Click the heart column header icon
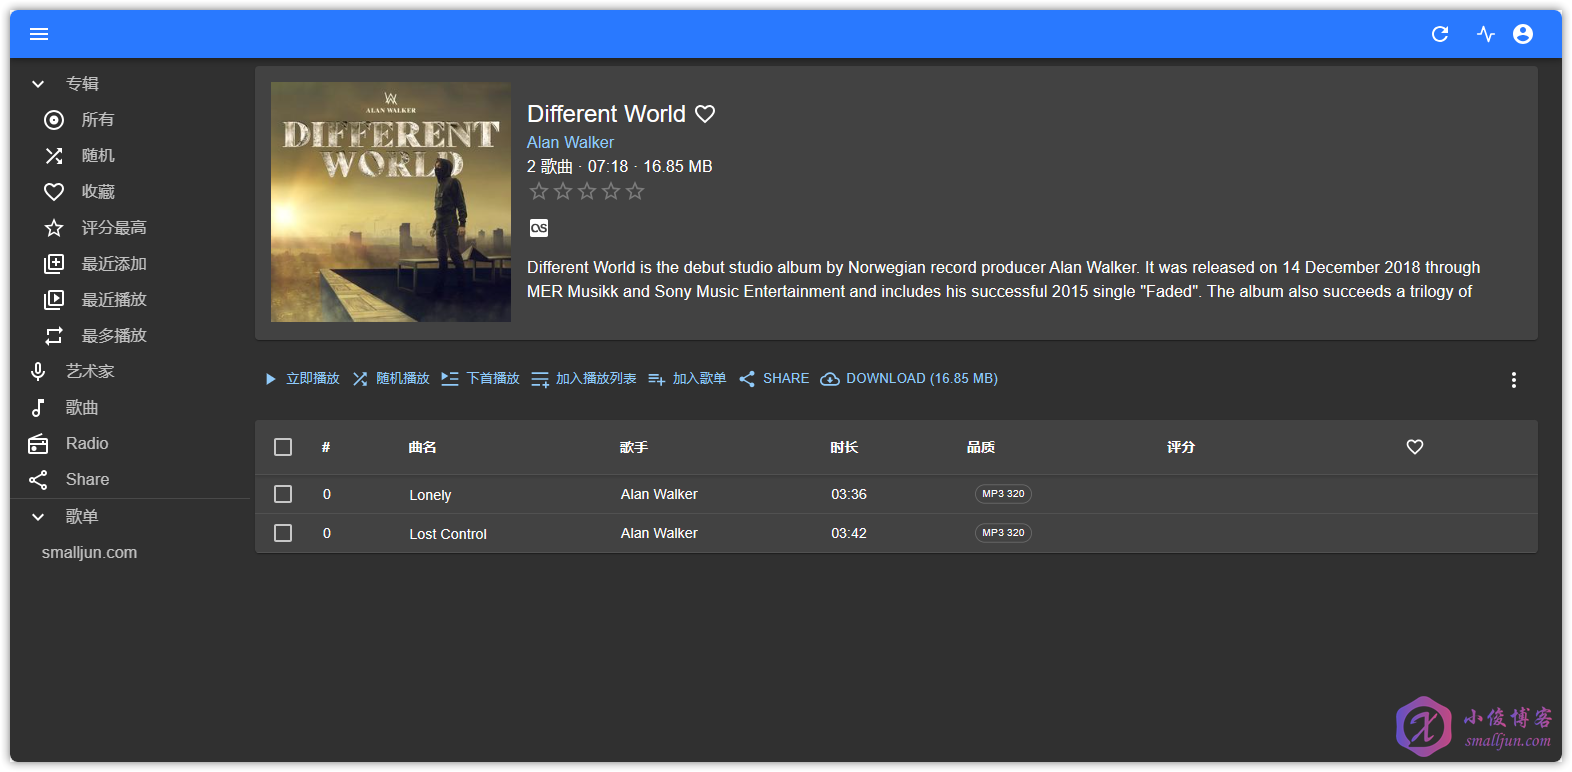This screenshot has height=772, width=1572. [x=1415, y=447]
